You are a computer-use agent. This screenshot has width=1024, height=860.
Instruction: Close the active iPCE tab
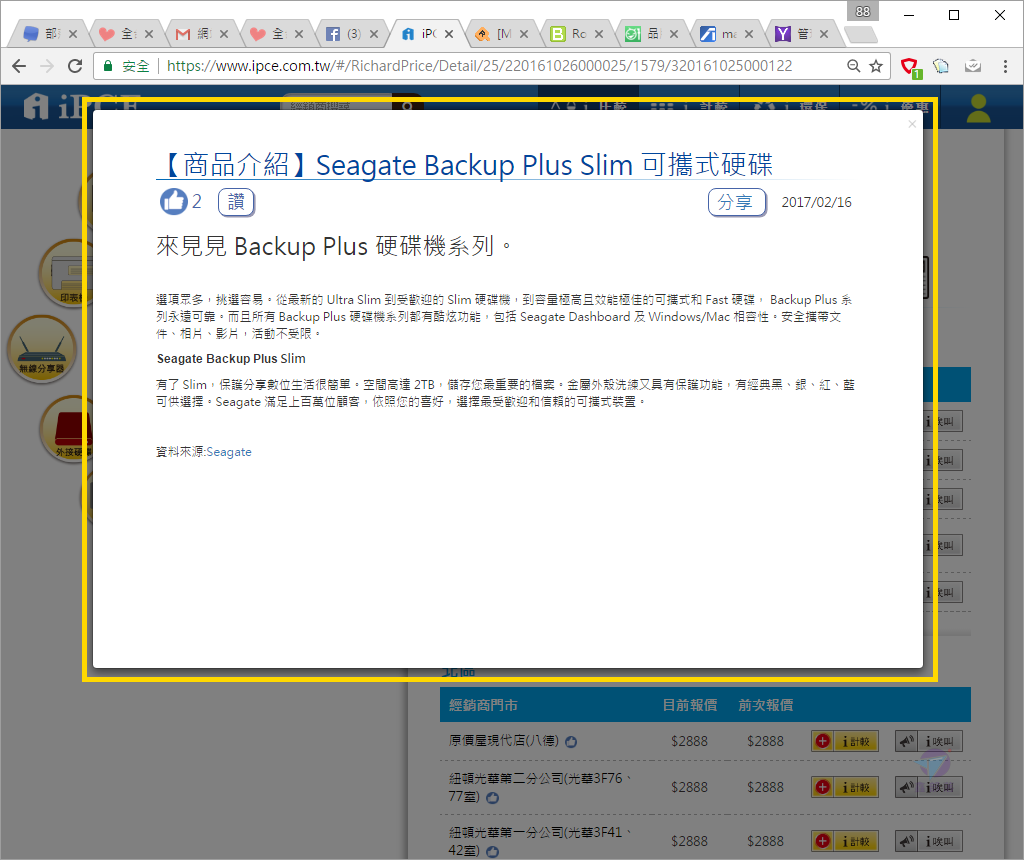(x=449, y=34)
